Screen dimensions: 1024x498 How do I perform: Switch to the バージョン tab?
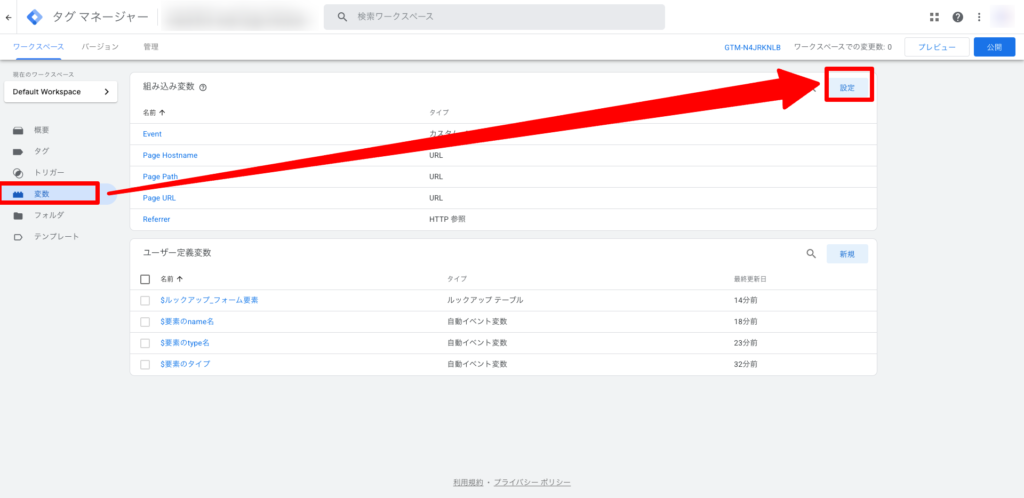100,47
